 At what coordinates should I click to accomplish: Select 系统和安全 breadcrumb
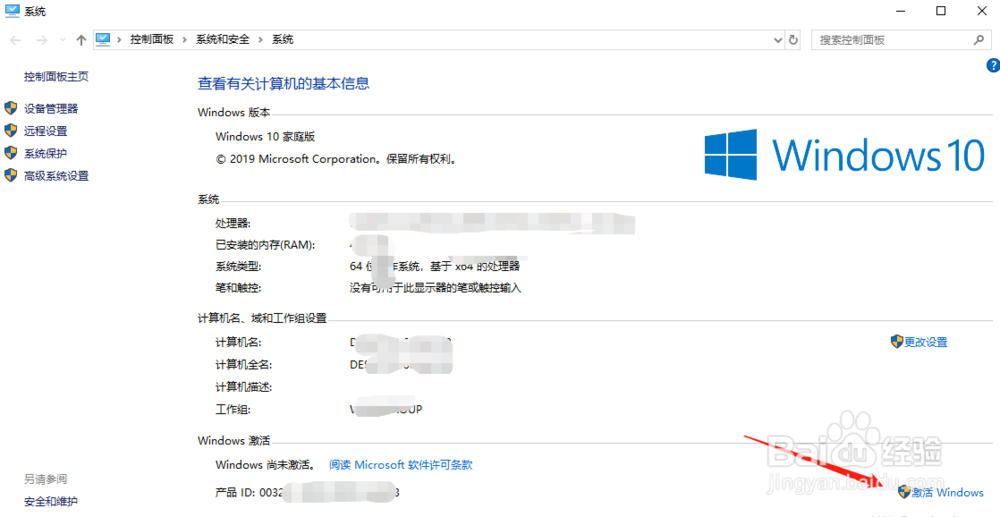pyautogui.click(x=223, y=40)
